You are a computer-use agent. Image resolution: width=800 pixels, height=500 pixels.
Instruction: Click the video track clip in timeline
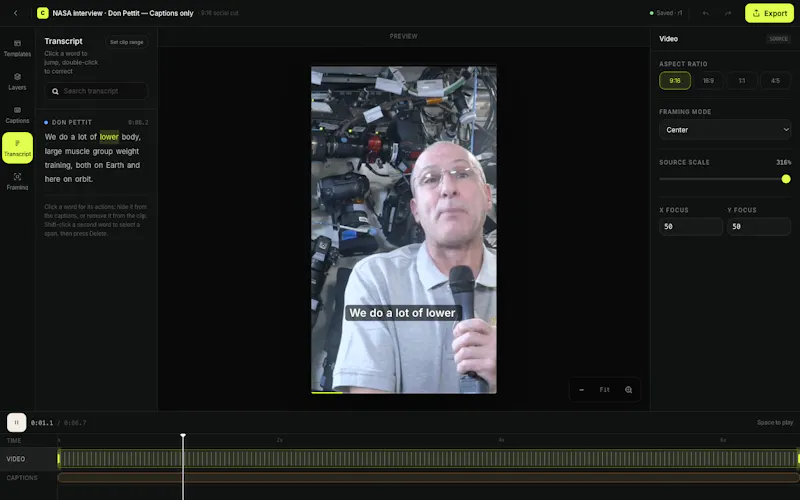click(x=429, y=459)
